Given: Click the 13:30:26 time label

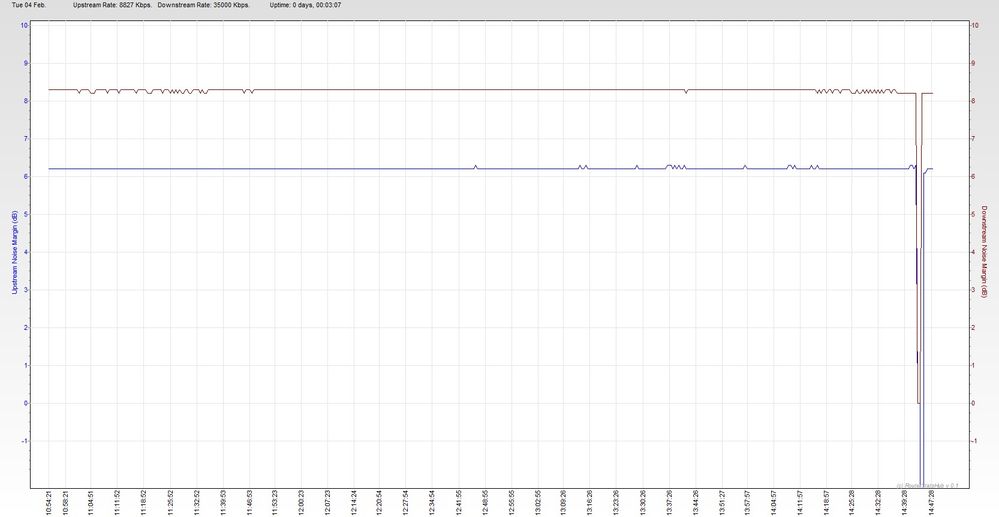Looking at the screenshot, I should click(x=642, y=503).
